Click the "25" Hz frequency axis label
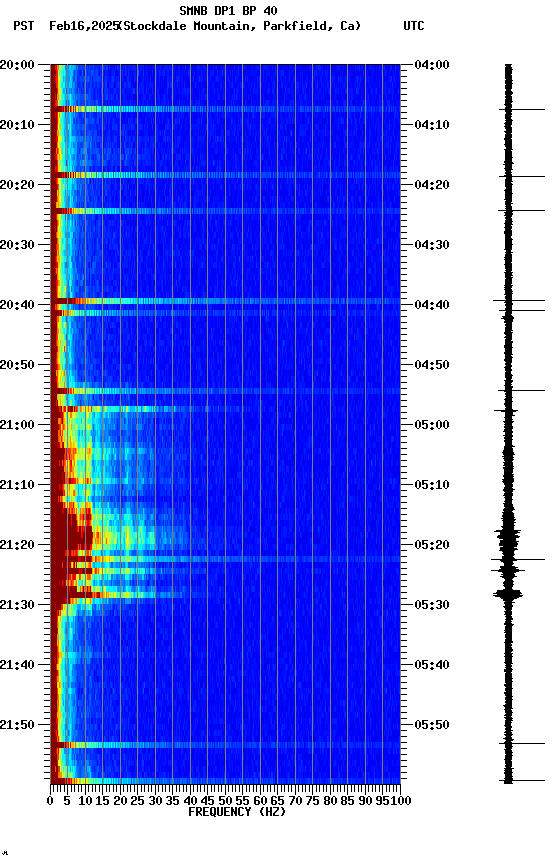Screen dimensions: 552x864 pos(138,801)
